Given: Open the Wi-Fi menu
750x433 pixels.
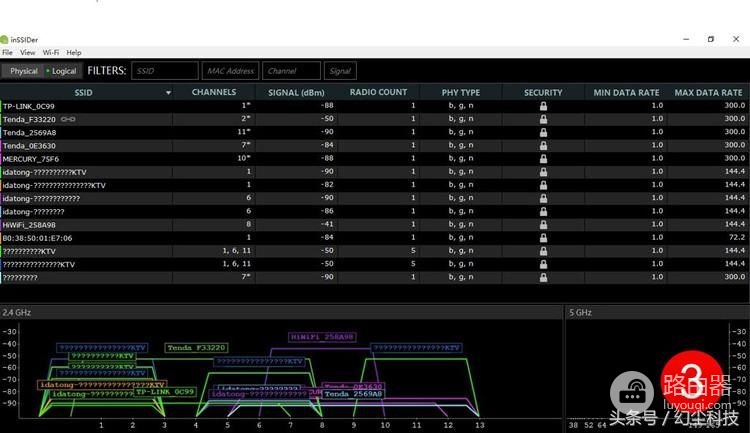Looking at the screenshot, I should [51, 53].
